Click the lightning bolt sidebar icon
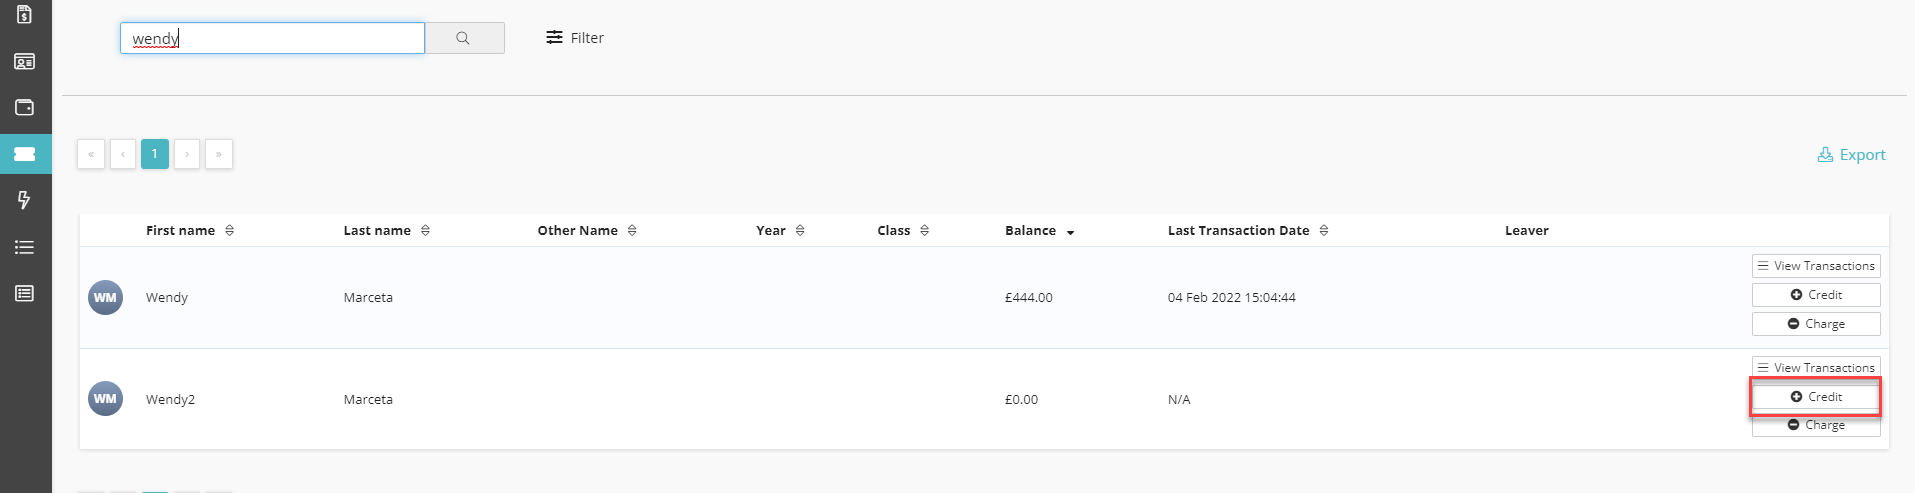 pyautogui.click(x=25, y=200)
